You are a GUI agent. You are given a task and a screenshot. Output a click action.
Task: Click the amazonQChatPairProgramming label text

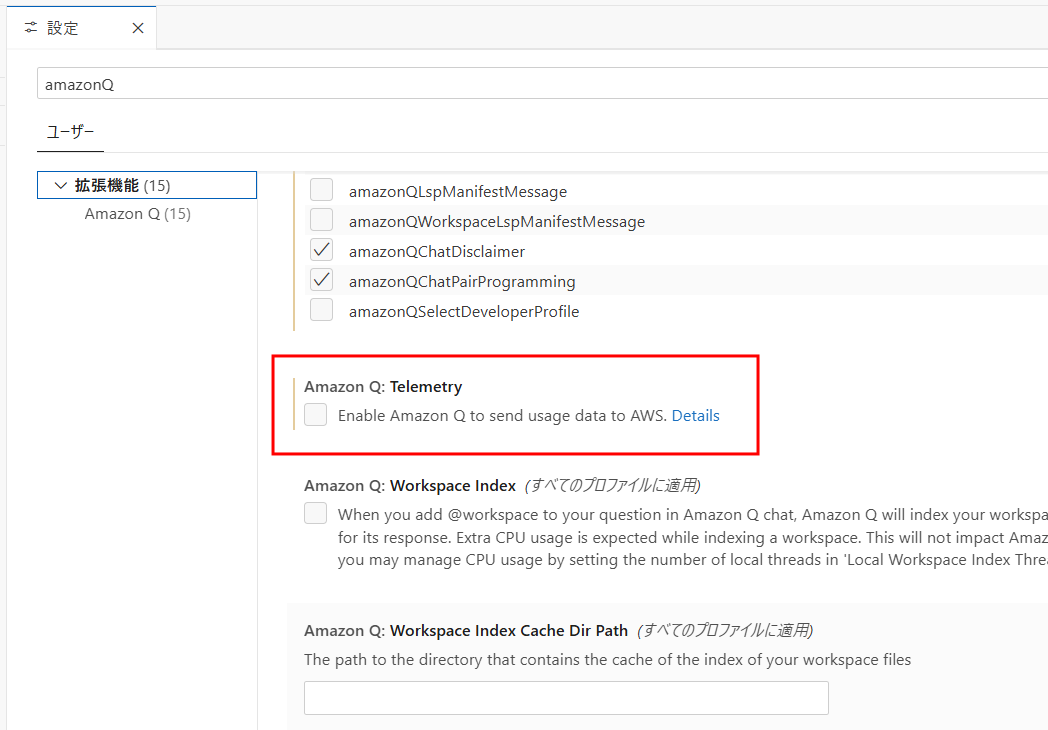click(462, 281)
